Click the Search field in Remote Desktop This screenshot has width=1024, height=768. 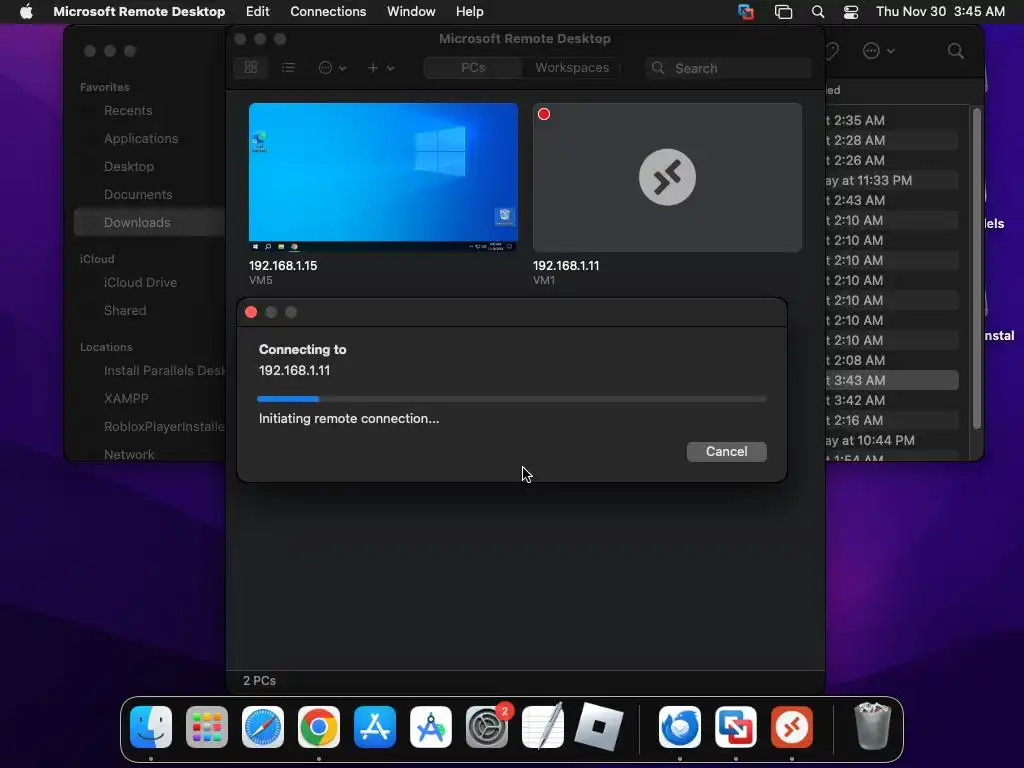tap(729, 68)
